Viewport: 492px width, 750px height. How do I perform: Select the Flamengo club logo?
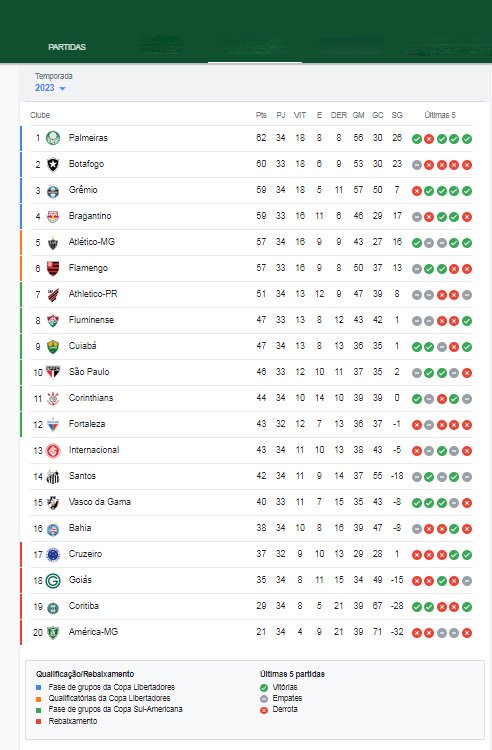click(x=53, y=268)
